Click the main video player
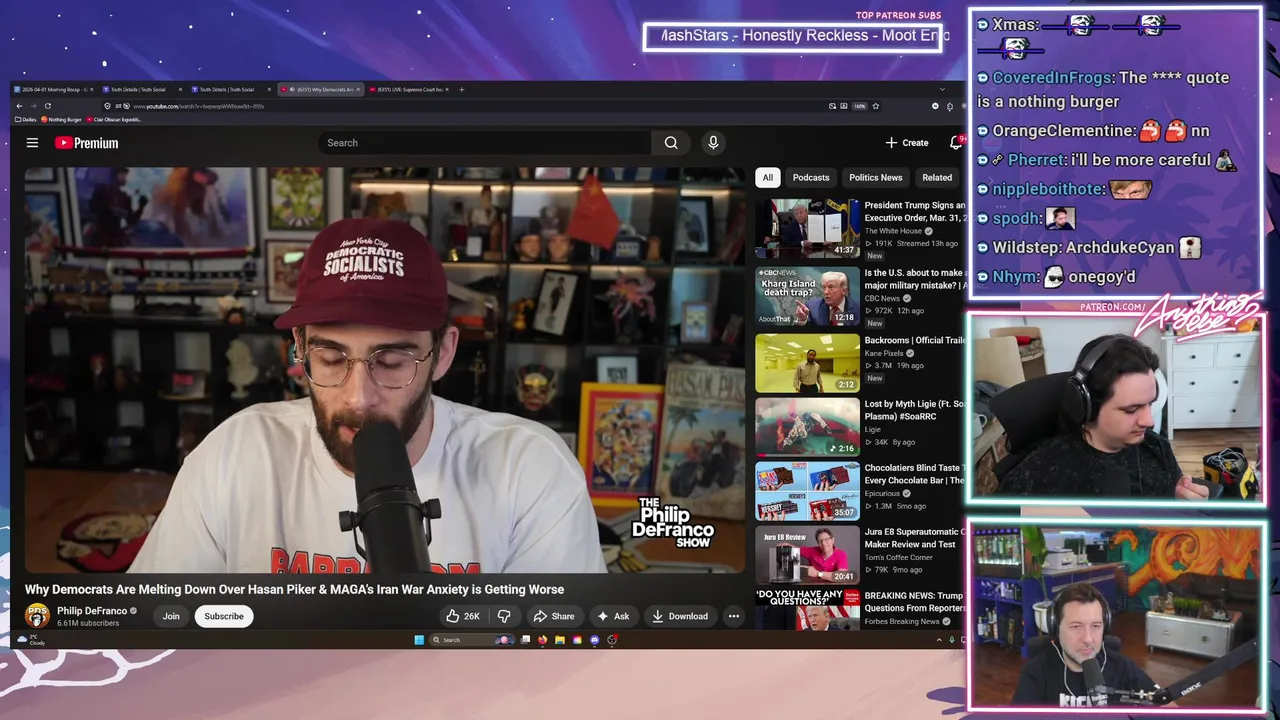 pos(385,370)
